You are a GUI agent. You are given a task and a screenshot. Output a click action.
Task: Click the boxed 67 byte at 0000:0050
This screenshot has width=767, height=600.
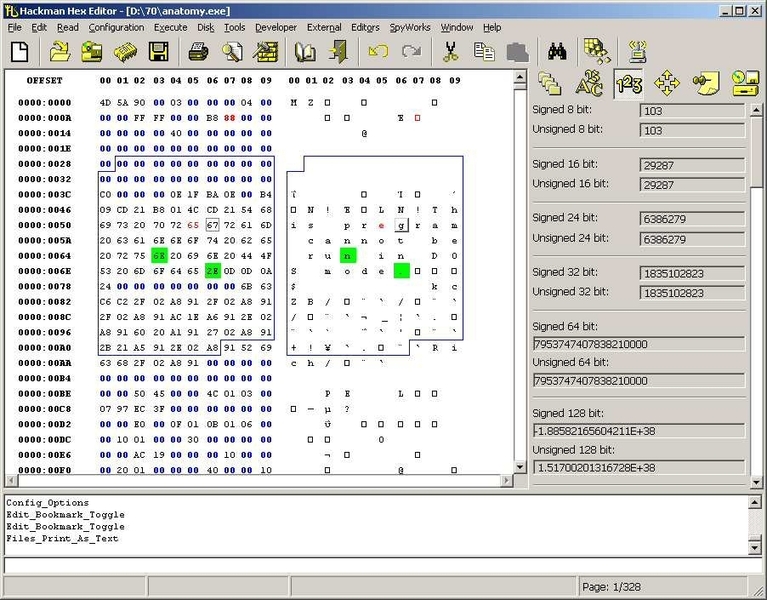[212, 225]
